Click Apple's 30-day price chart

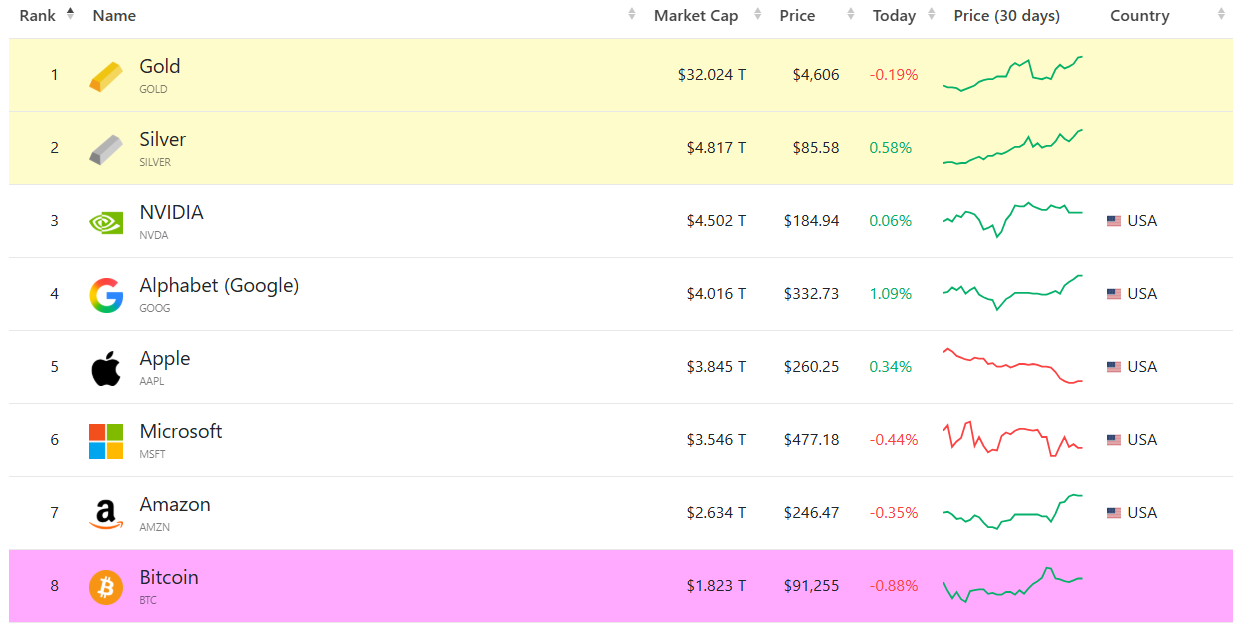[1012, 366]
